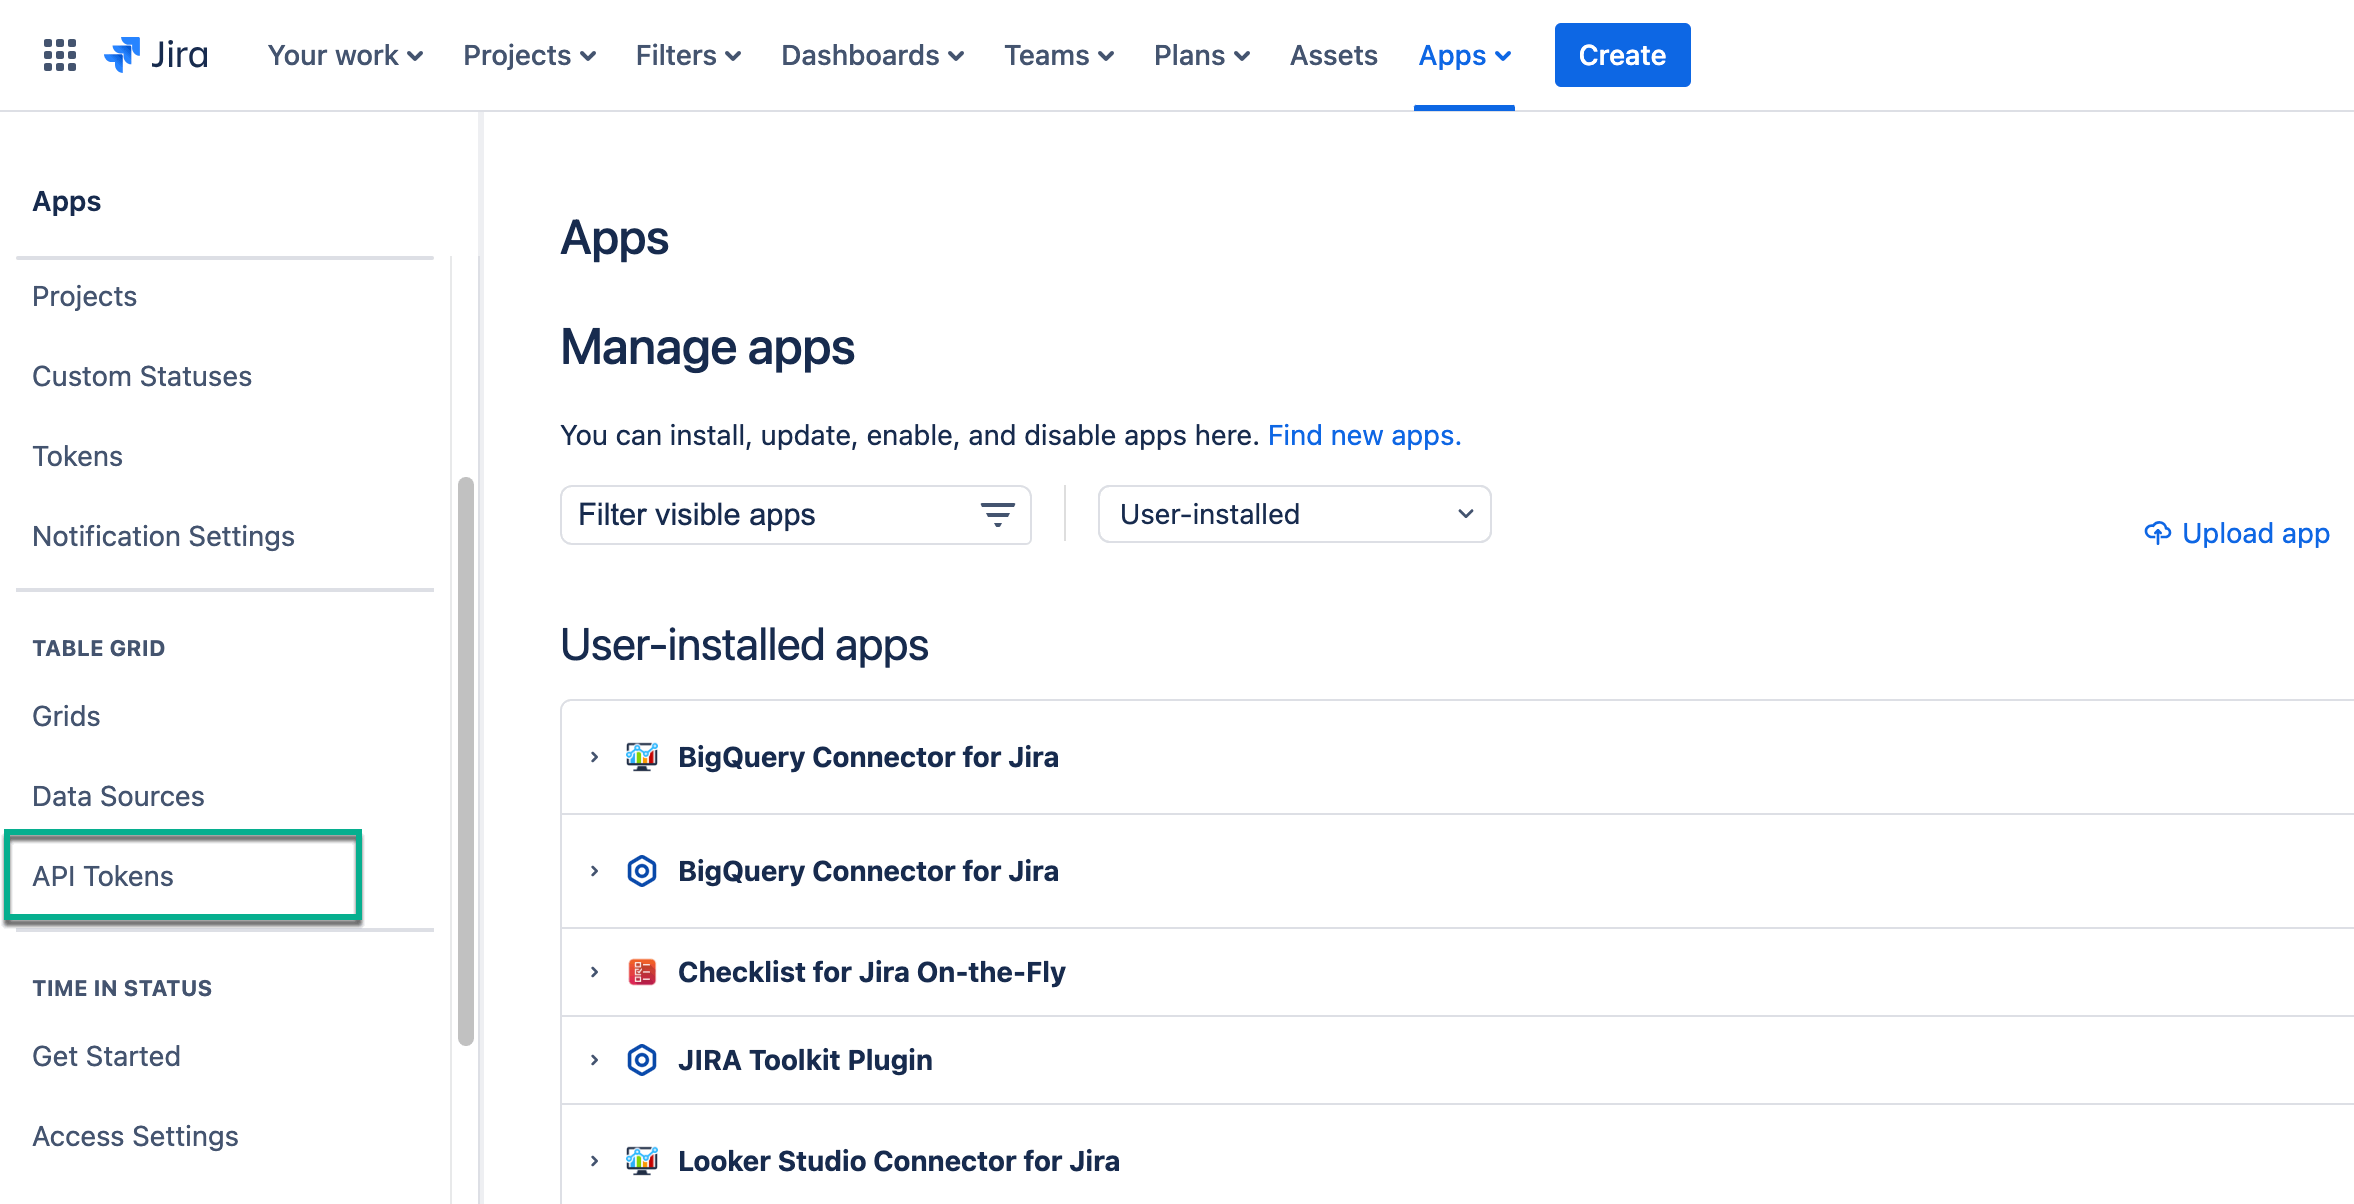Select API Tokens in the sidebar
This screenshot has height=1204, width=2354.
[x=103, y=876]
